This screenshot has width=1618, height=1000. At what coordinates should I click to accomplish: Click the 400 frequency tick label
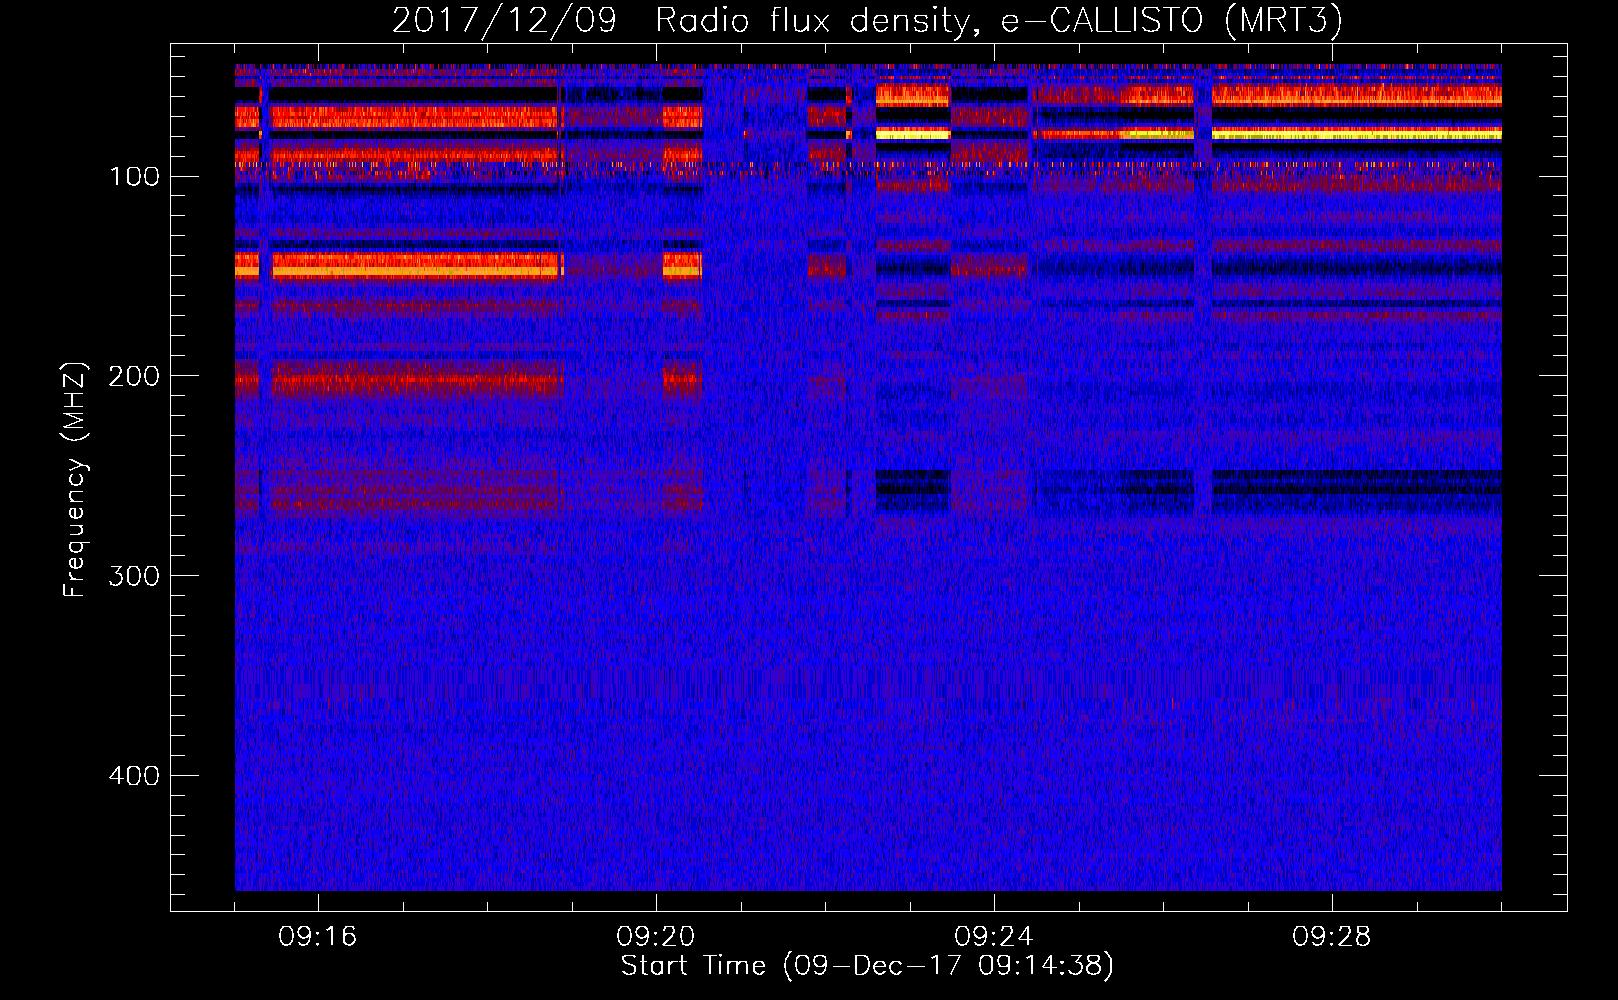(x=134, y=776)
